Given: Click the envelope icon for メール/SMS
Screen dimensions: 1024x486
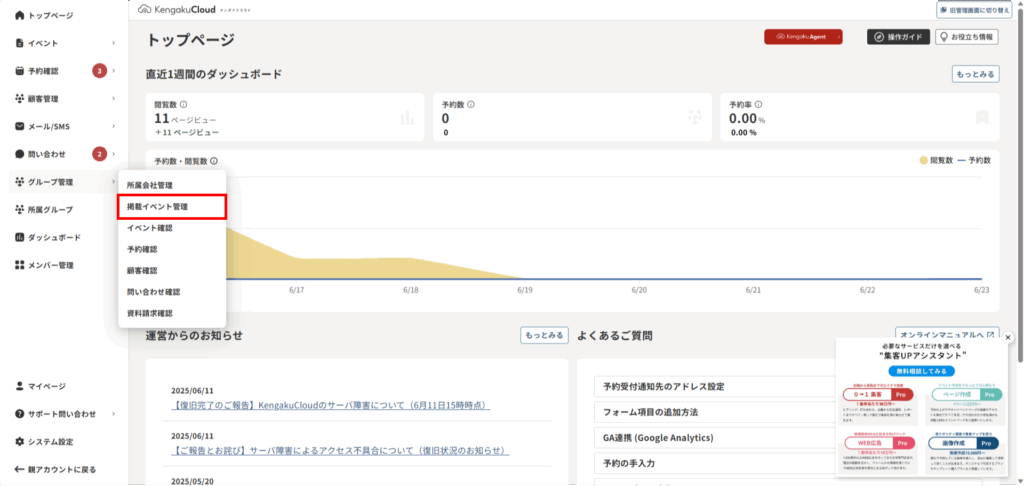Looking at the screenshot, I should (20, 127).
